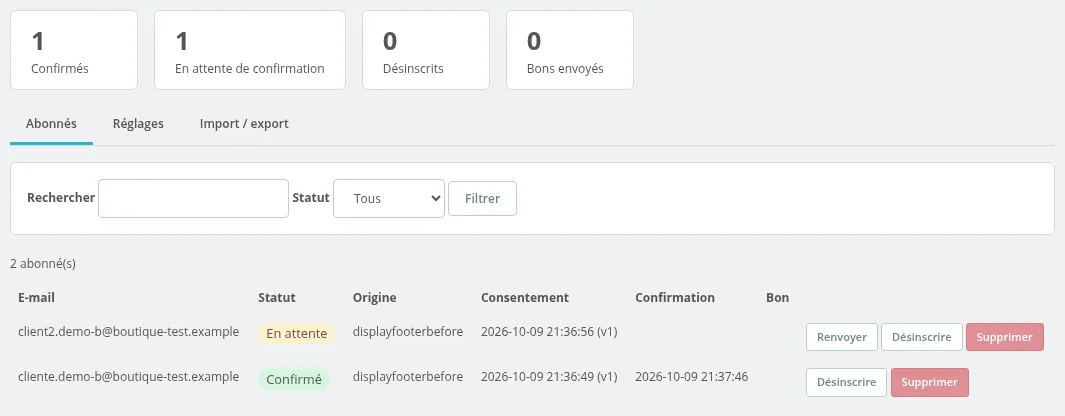Open the Statut dropdown set to Tous
The width and height of the screenshot is (1065, 416).
(389, 198)
